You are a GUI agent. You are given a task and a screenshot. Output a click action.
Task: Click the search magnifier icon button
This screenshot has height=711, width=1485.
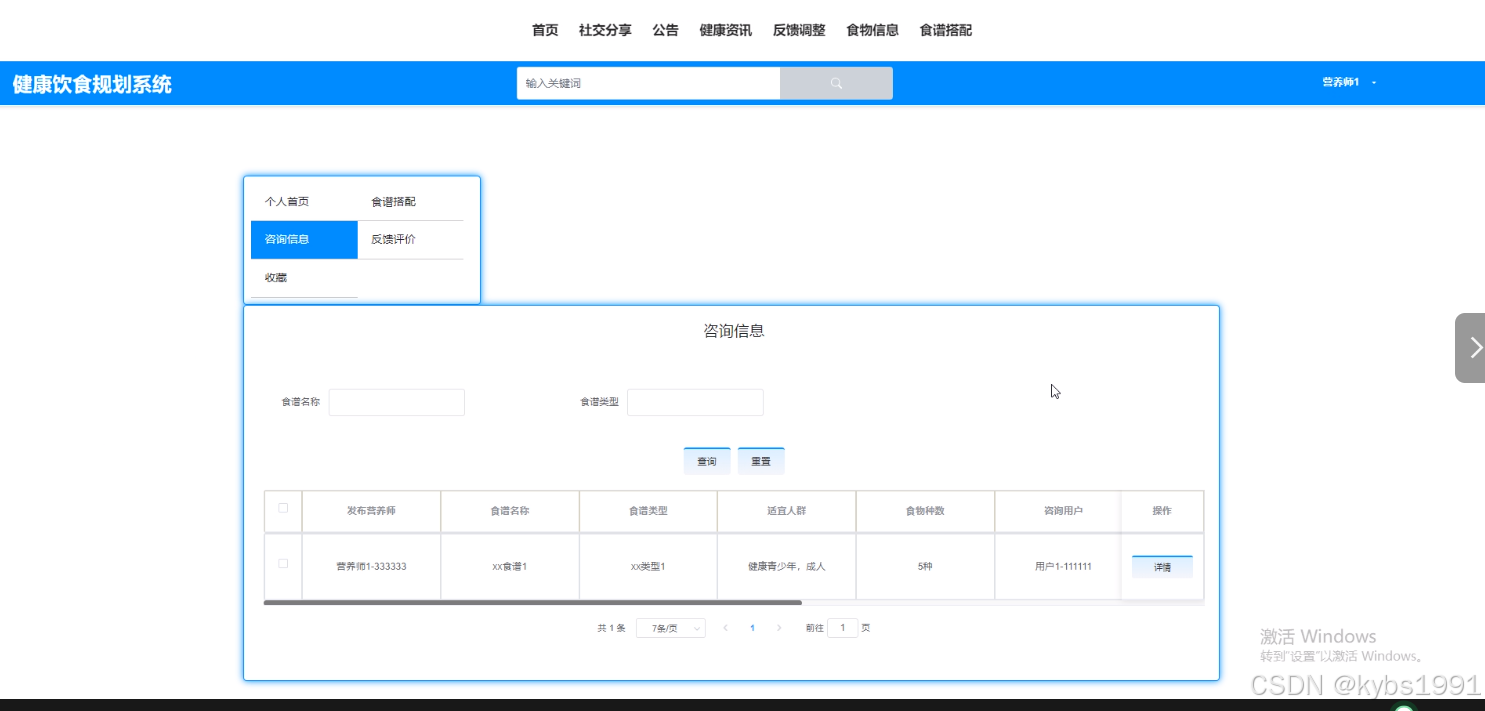click(836, 83)
